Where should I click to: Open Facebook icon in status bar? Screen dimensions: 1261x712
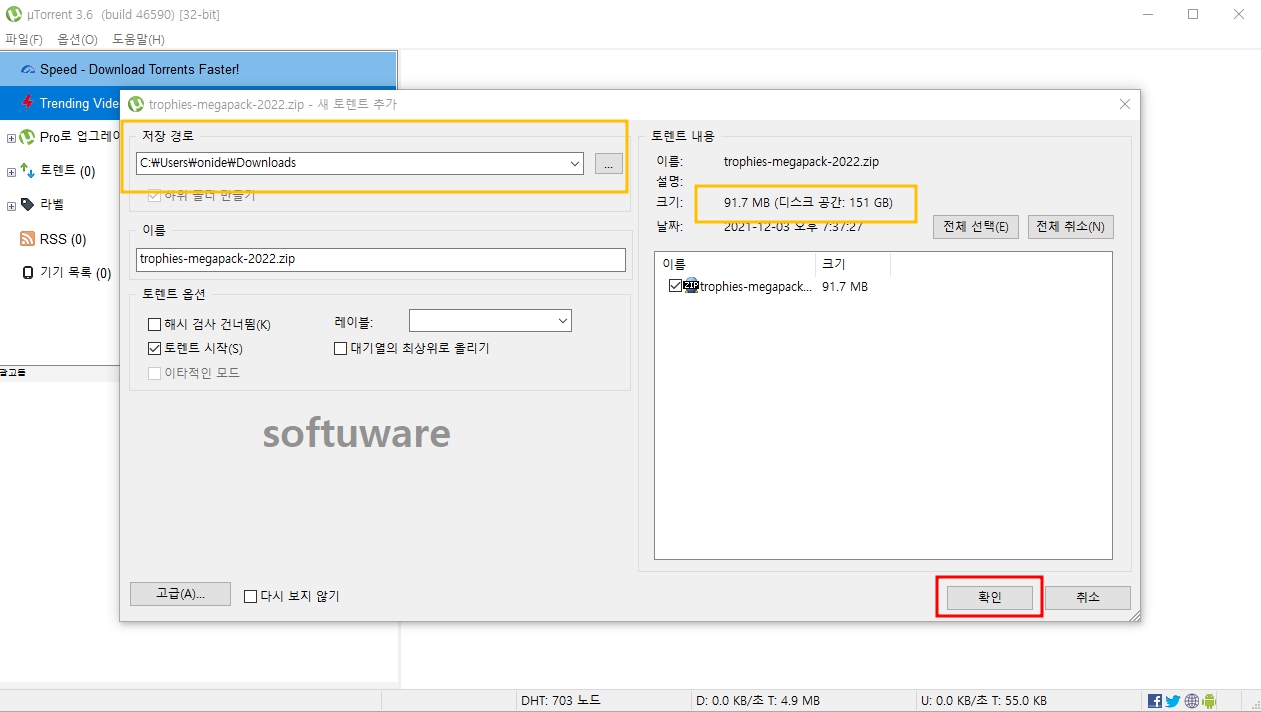(1155, 701)
